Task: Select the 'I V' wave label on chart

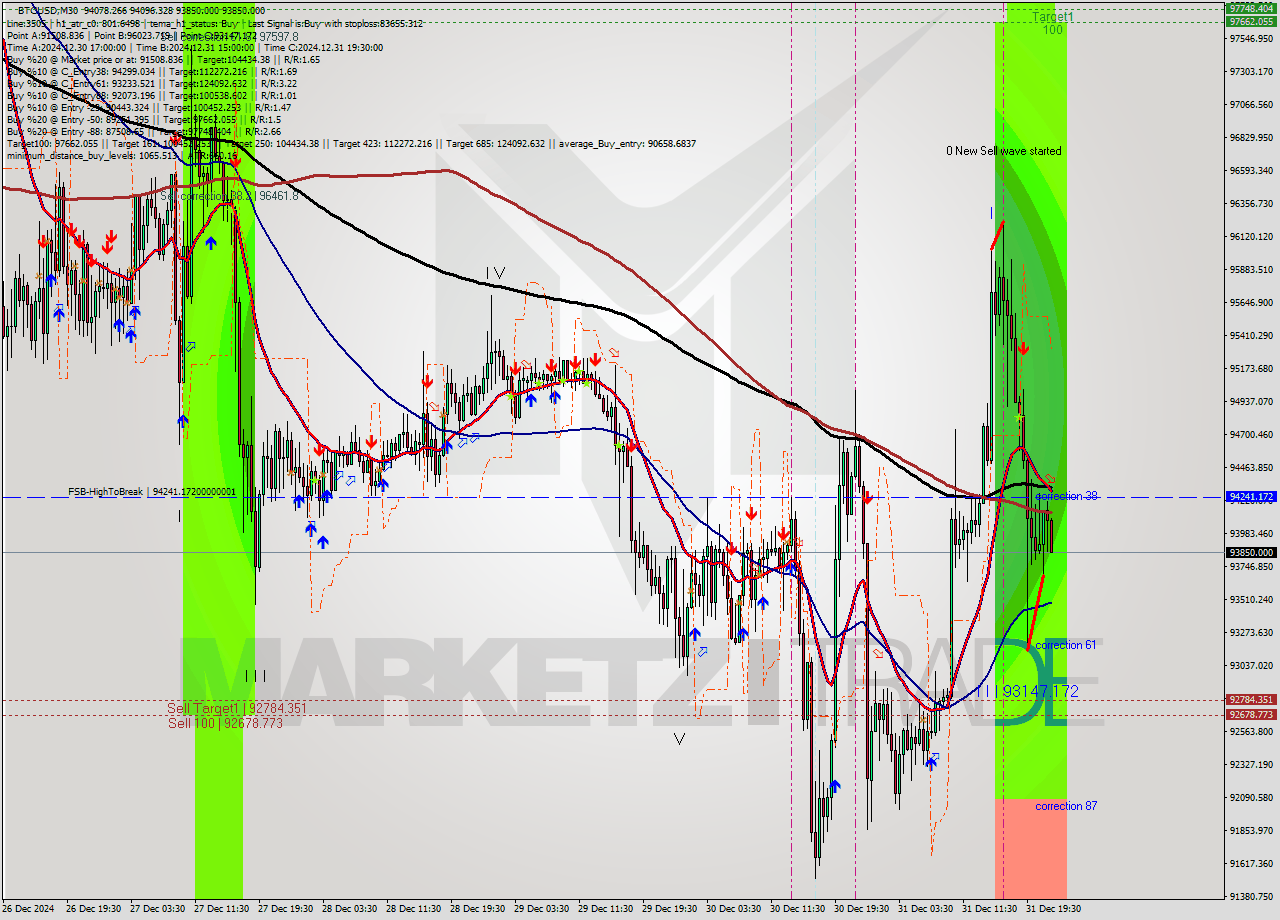Action: tap(495, 273)
